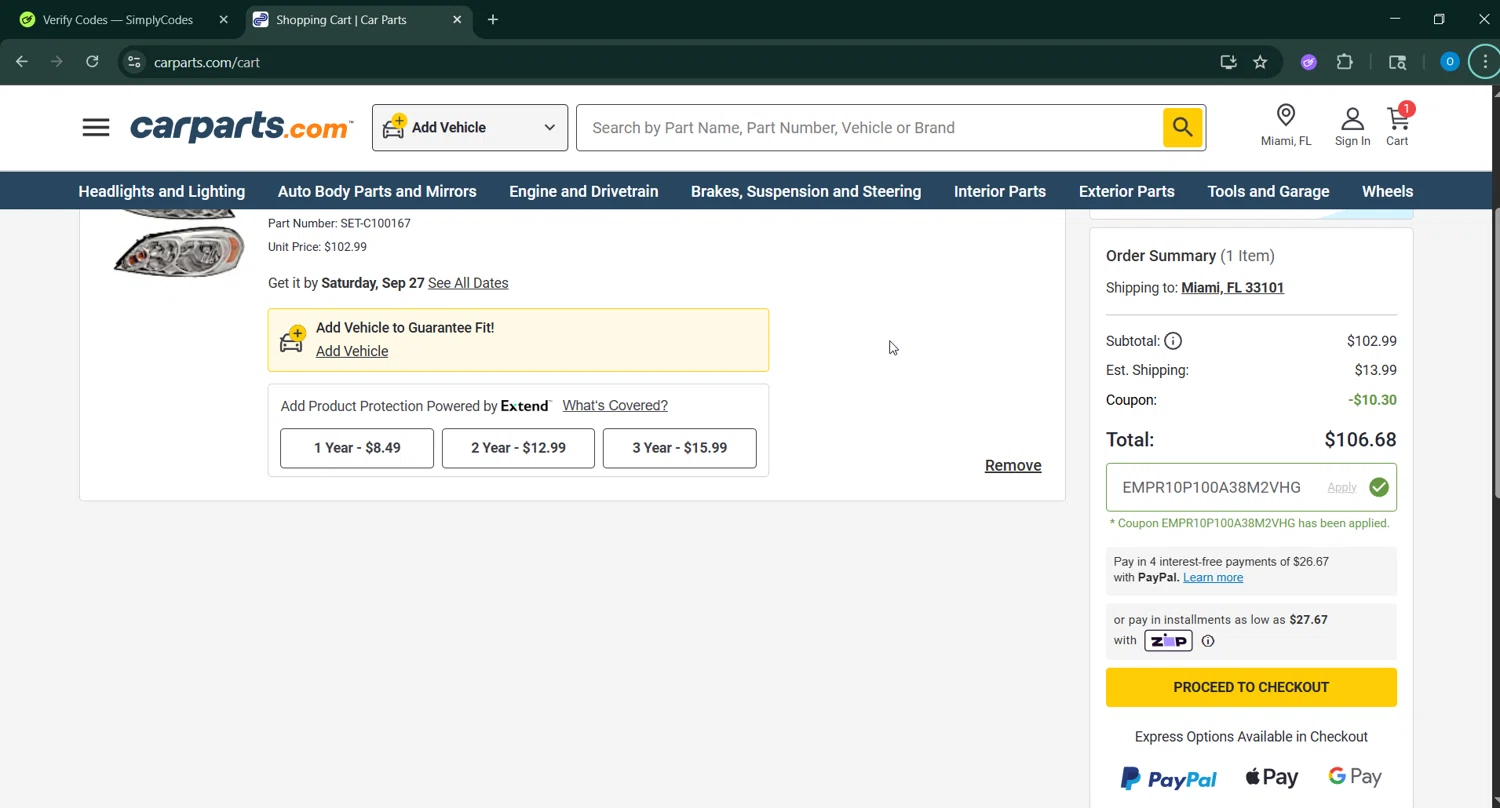Screen dimensions: 1500x808
Task: Bookmark this page with the star icon
Action: [x=1260, y=62]
